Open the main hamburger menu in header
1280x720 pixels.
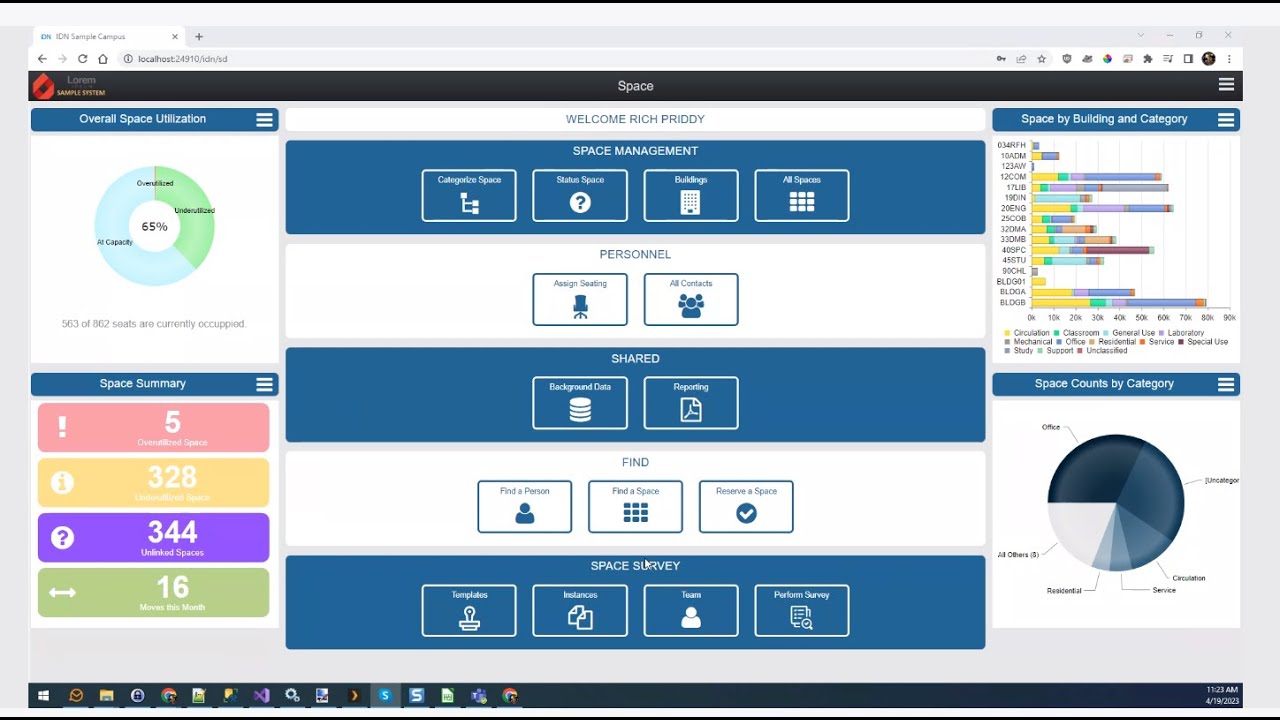(1226, 85)
